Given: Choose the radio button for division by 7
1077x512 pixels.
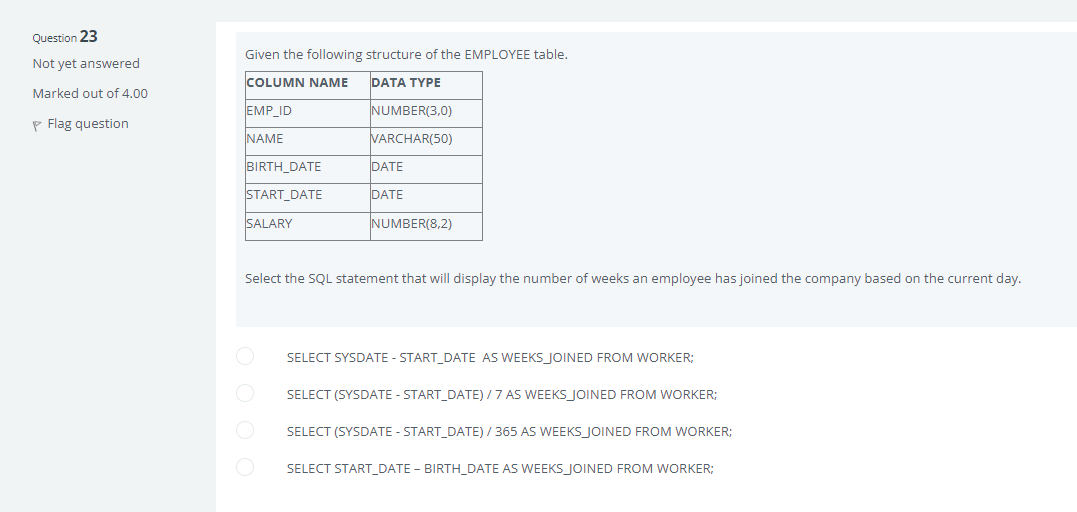Looking at the screenshot, I should pyautogui.click(x=245, y=393).
